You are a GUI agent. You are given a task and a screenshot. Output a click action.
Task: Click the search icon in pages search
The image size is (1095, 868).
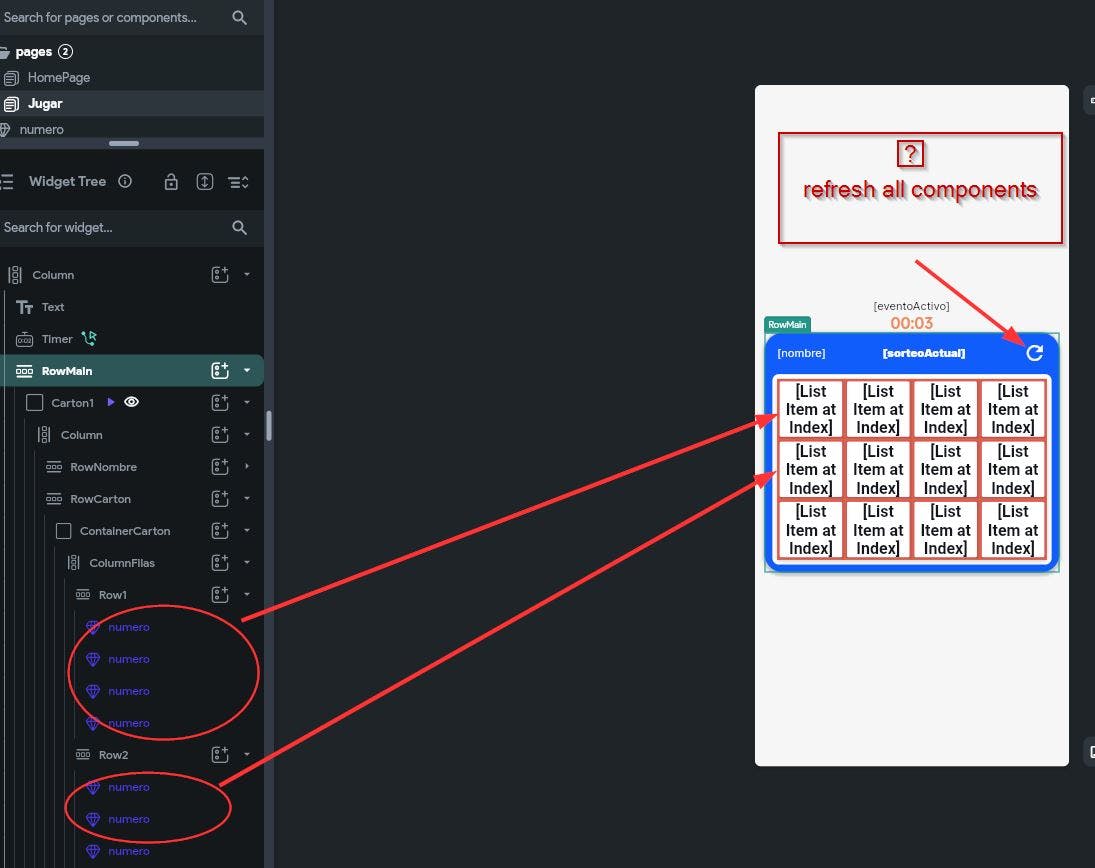pyautogui.click(x=240, y=17)
